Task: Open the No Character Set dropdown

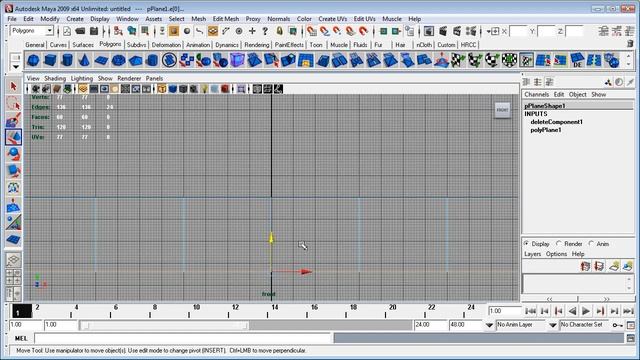Action: (552, 325)
